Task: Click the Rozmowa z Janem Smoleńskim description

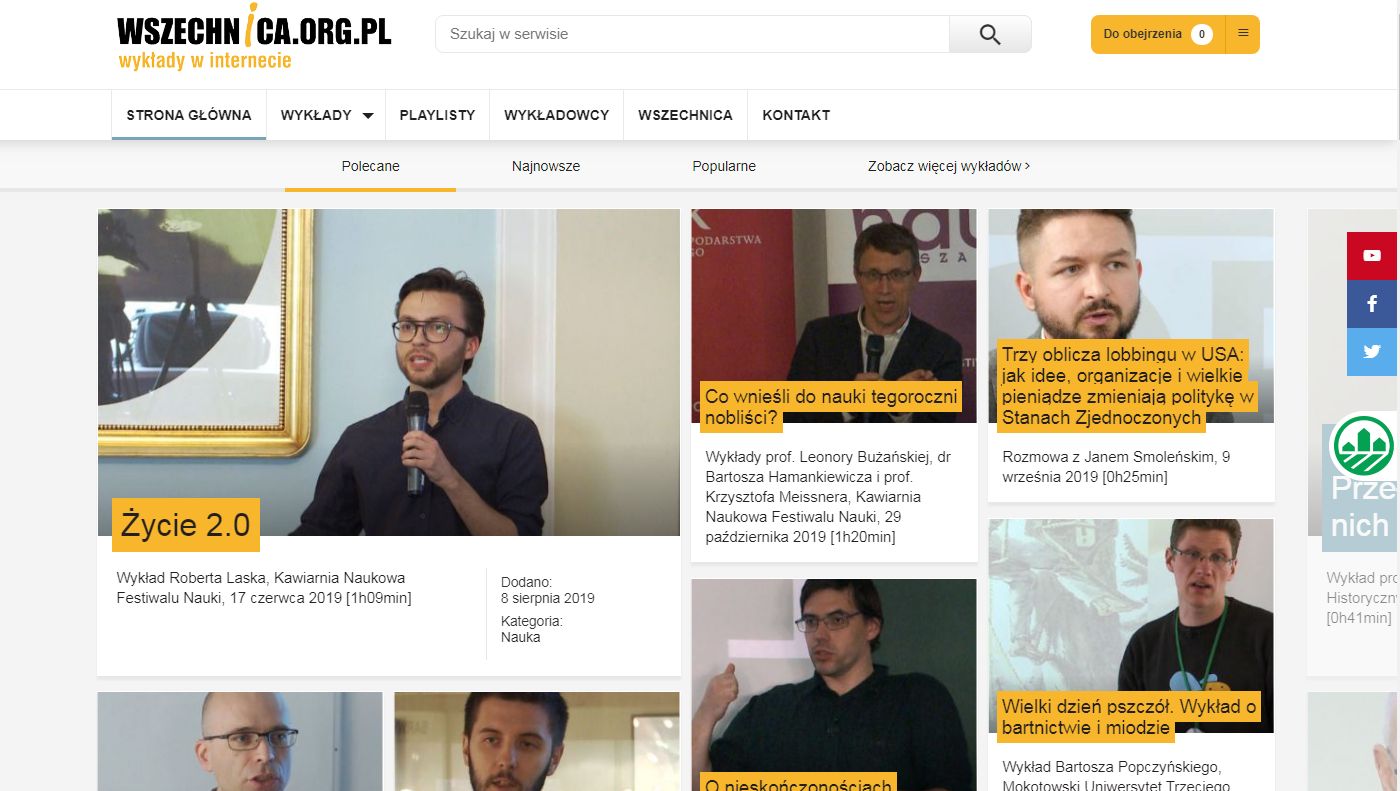Action: [1116, 467]
